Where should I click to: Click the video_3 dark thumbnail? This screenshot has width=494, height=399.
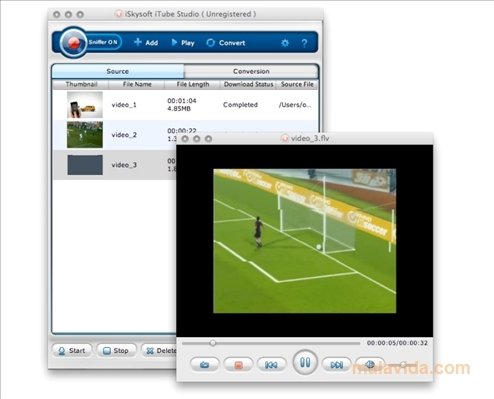click(x=85, y=165)
